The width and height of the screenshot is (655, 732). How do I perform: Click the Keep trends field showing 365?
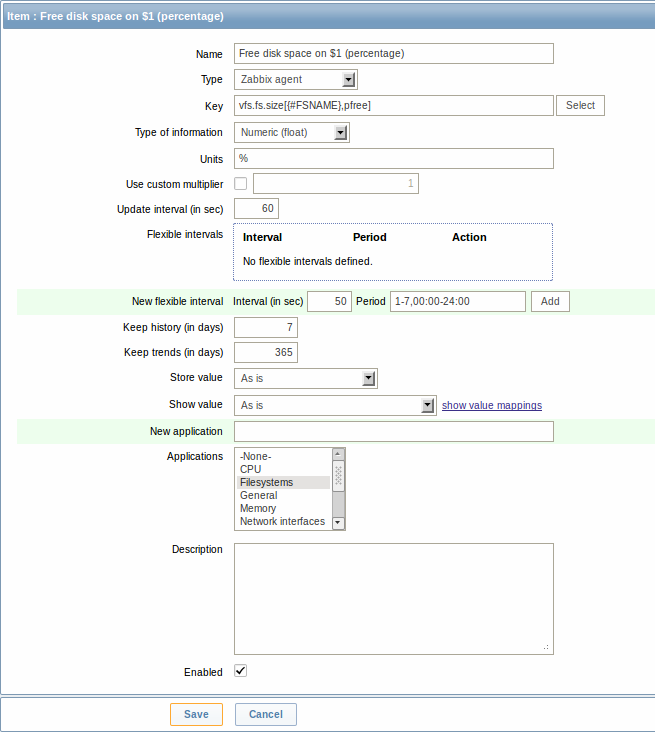[266, 352]
